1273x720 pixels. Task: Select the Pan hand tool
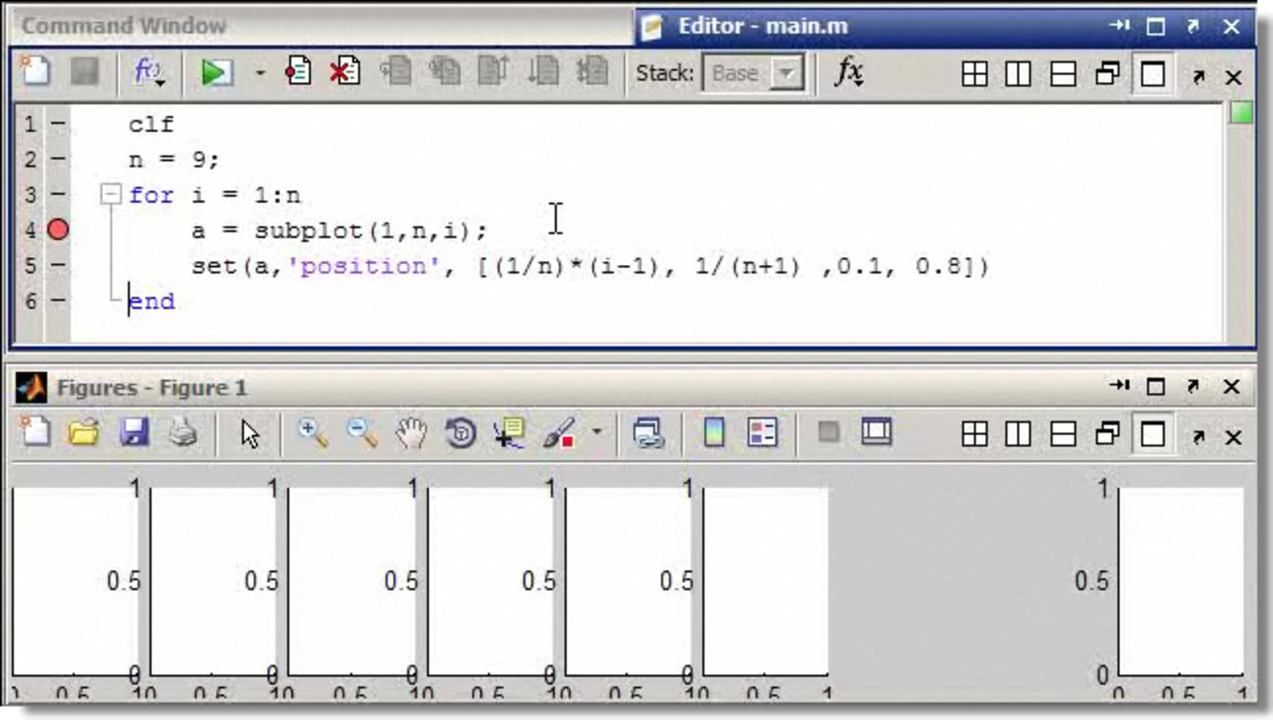pyautogui.click(x=411, y=433)
